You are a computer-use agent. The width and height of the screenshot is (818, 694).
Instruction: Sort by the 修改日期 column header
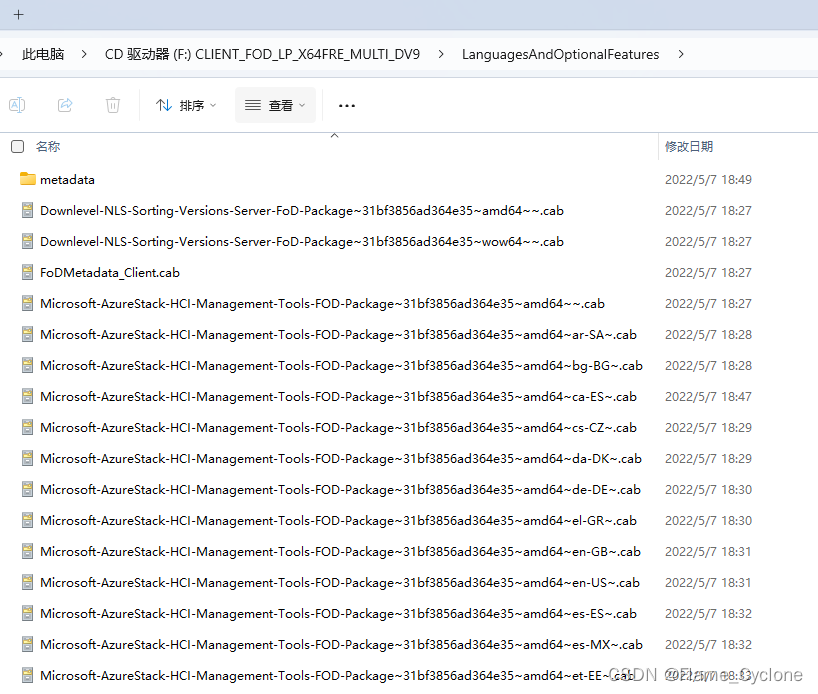(x=689, y=147)
